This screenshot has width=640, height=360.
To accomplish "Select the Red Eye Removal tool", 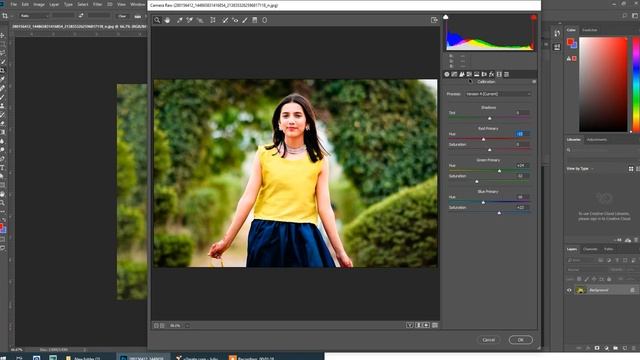I will [x=235, y=20].
